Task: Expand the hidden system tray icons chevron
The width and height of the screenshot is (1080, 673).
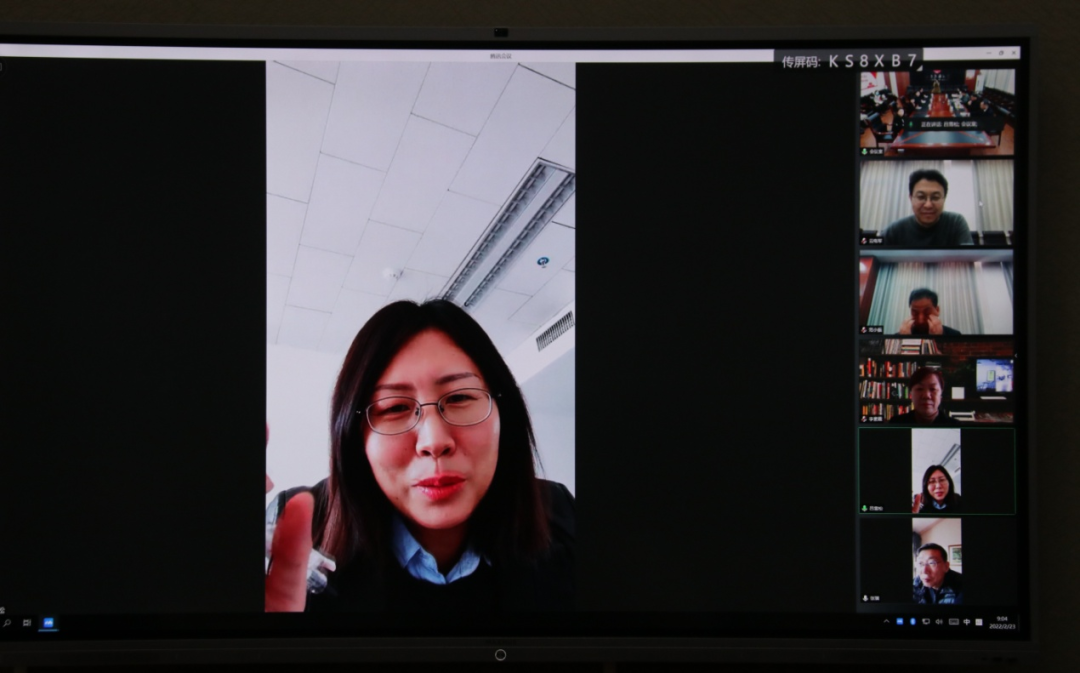Action: (887, 621)
